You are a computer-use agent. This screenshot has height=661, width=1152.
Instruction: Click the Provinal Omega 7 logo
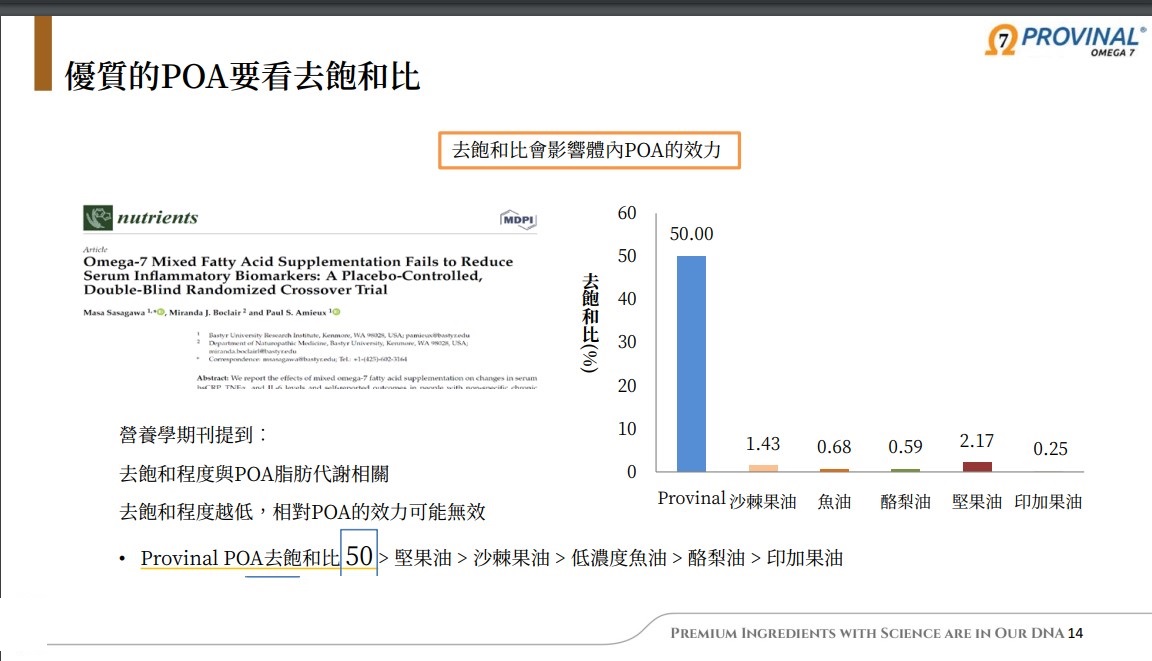[1065, 40]
